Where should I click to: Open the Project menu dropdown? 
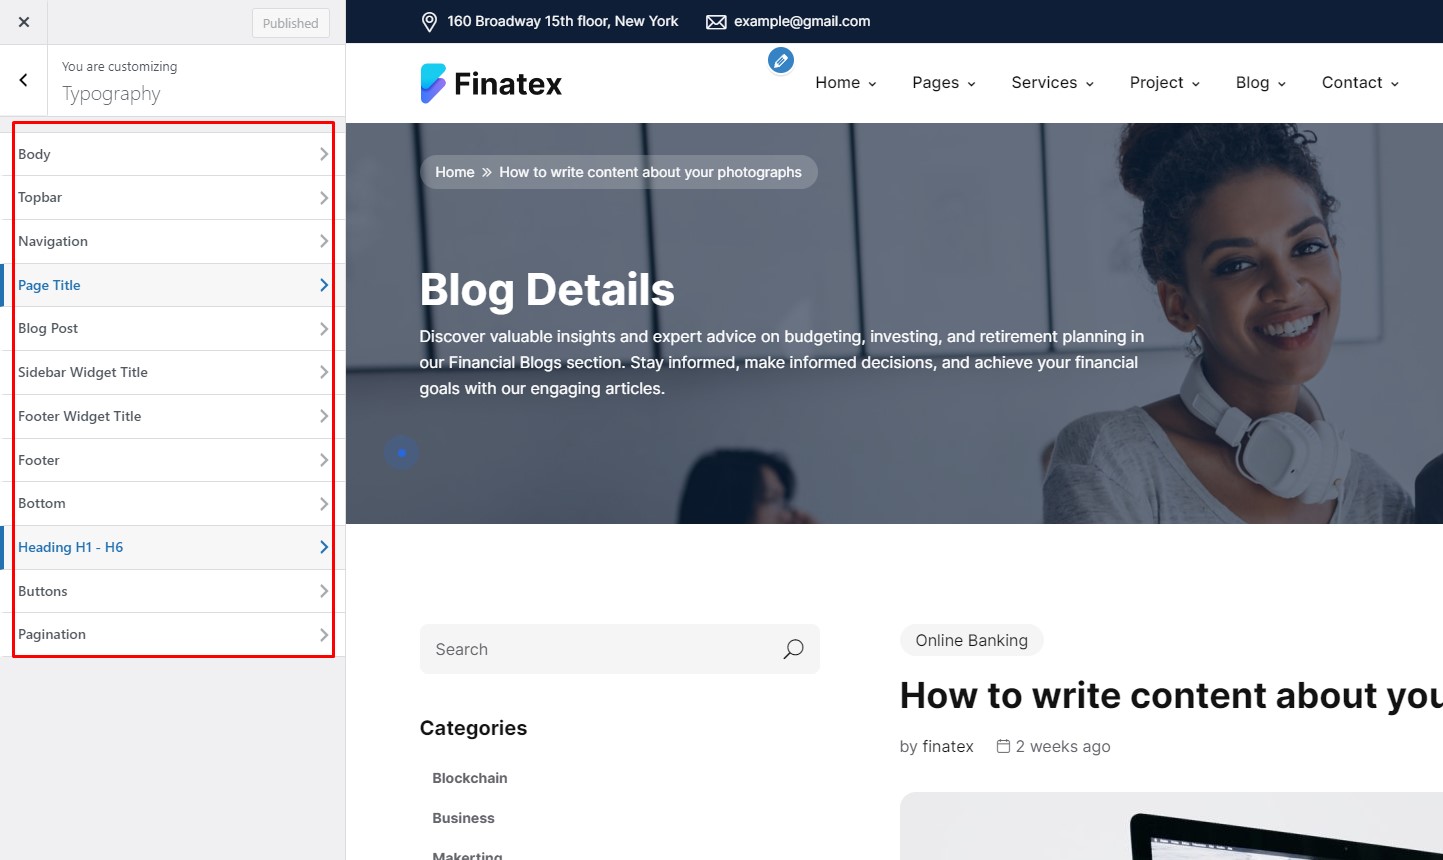[x=1165, y=83]
